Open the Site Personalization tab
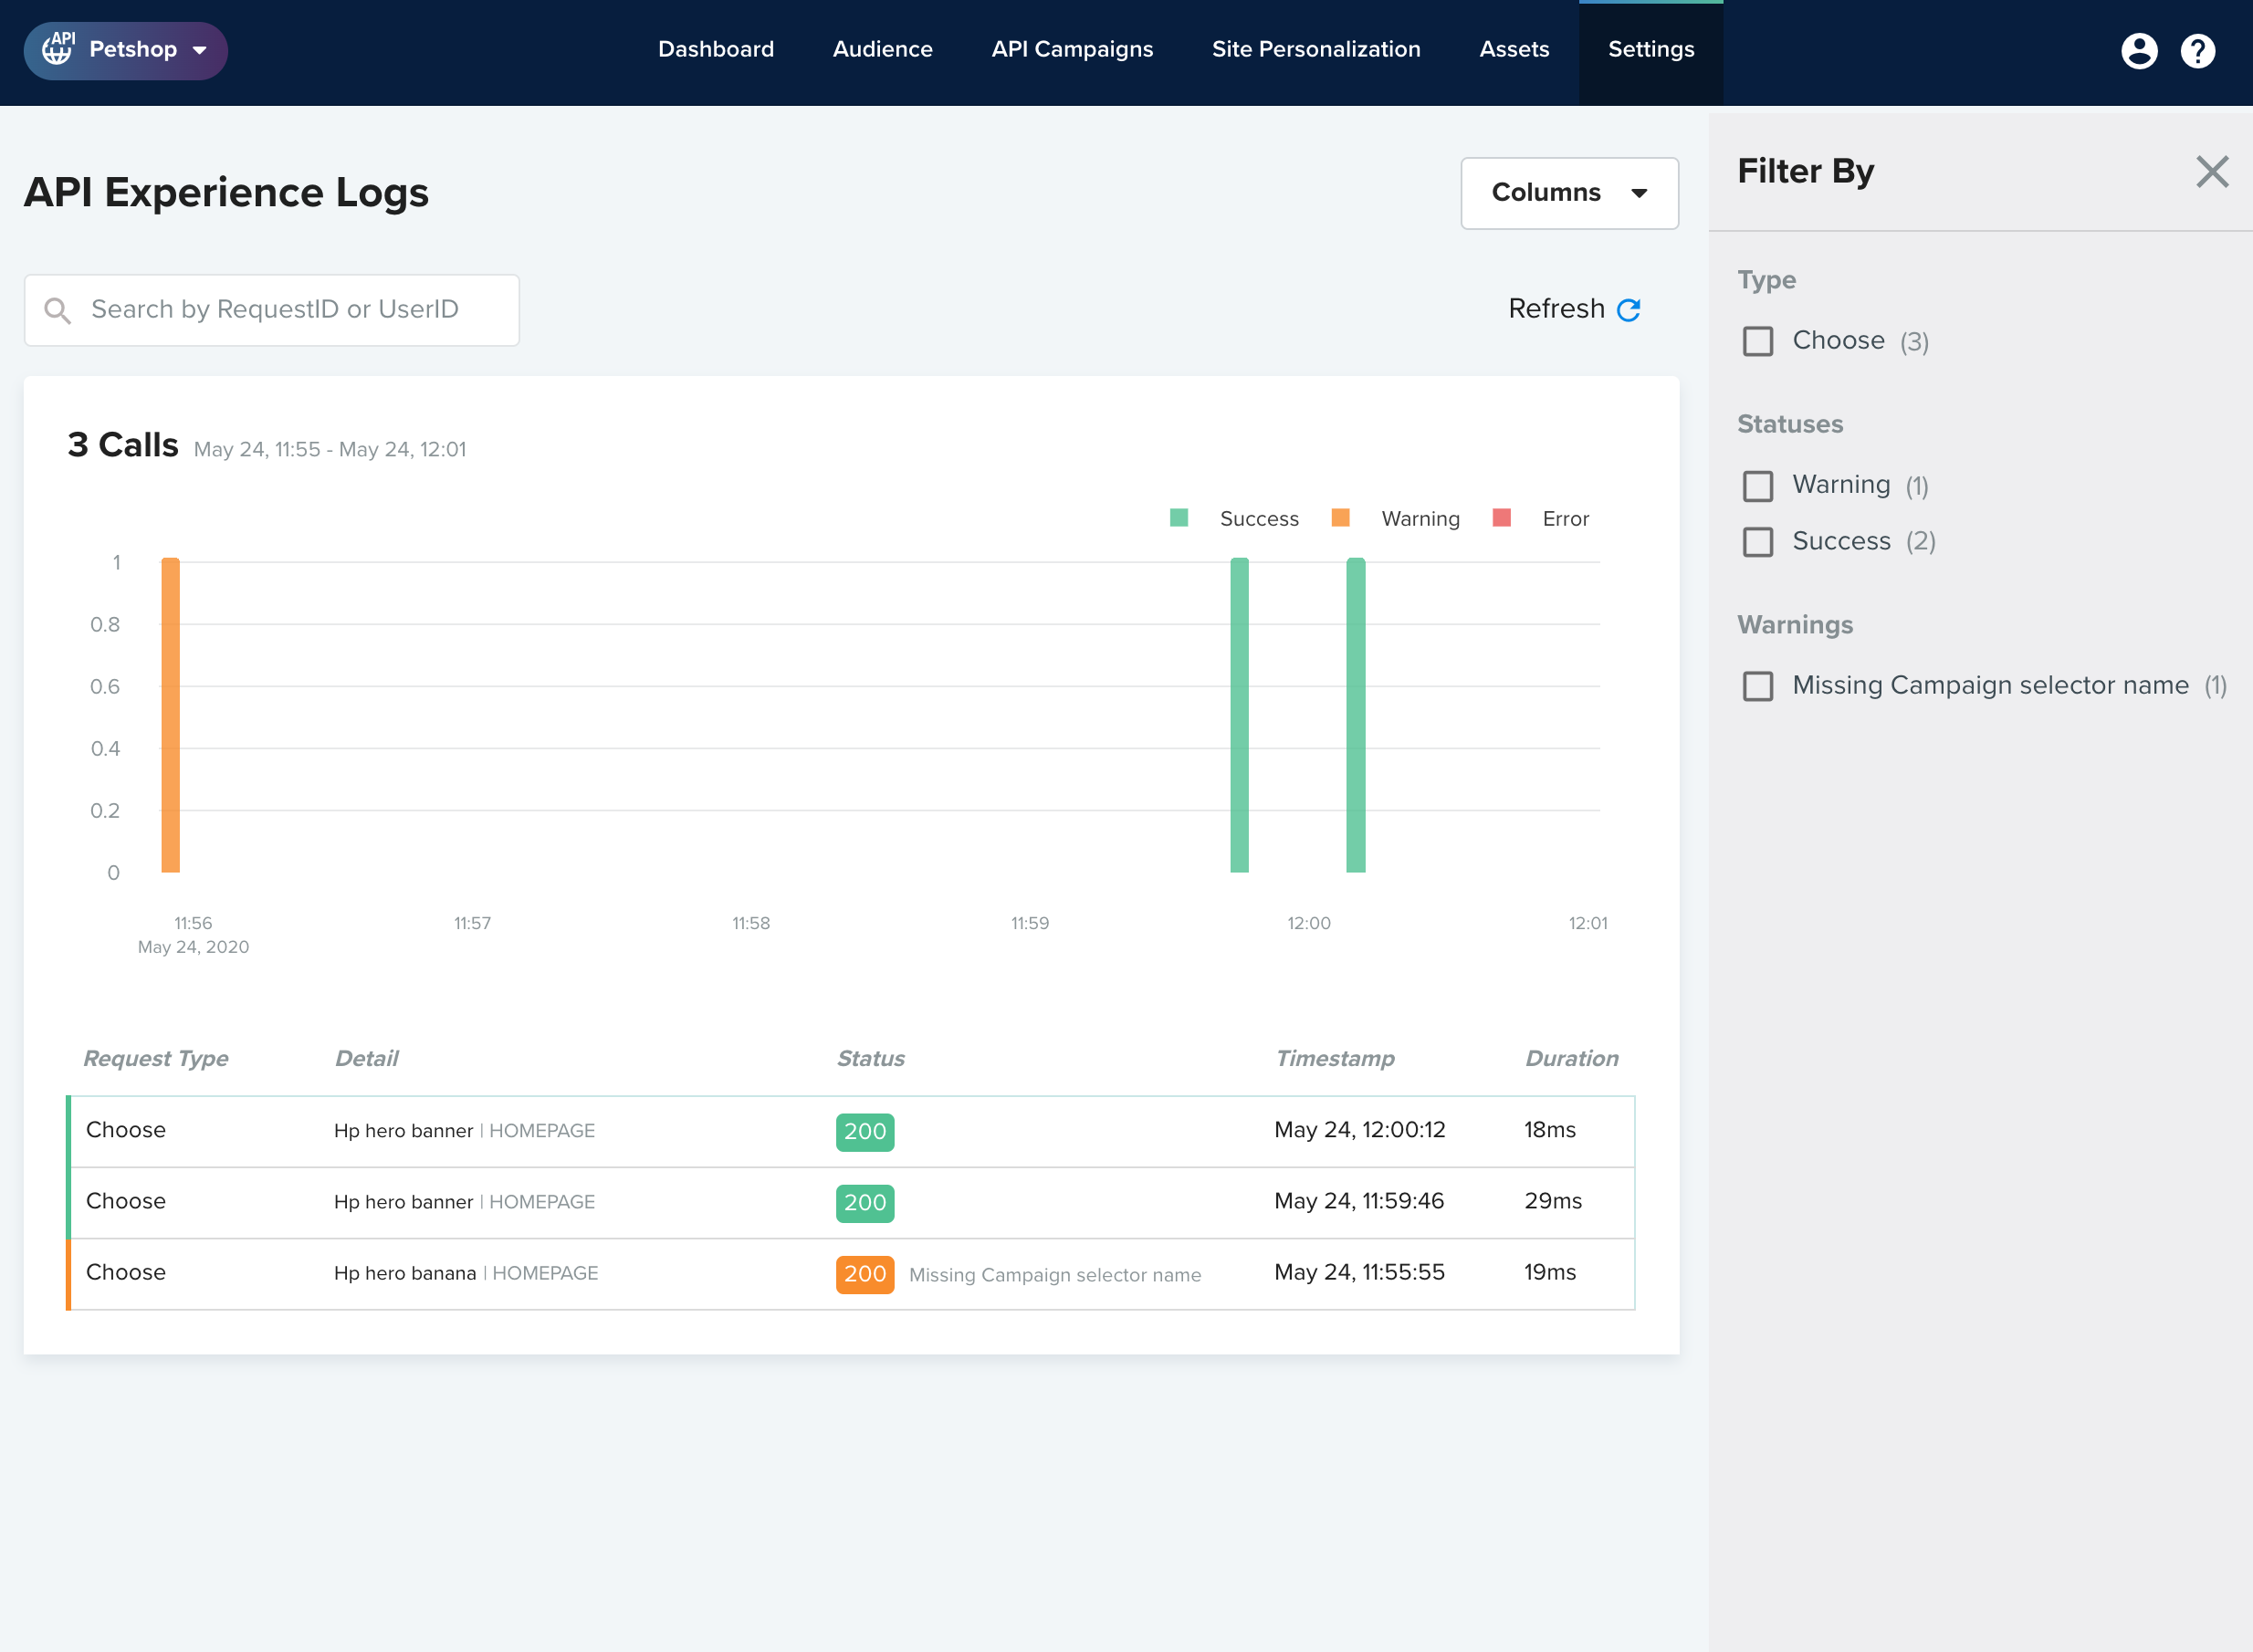 tap(1316, 50)
